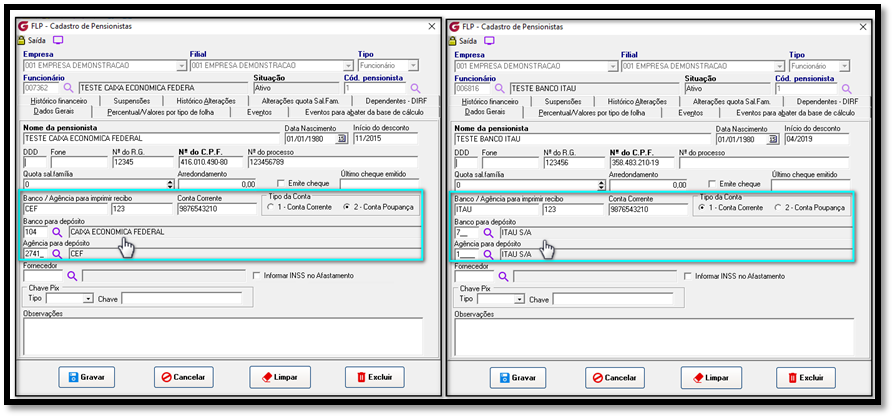Viewport: 894px width, 418px height.
Task: Click purple monitor icon in right window toolbar
Action: pos(489,40)
